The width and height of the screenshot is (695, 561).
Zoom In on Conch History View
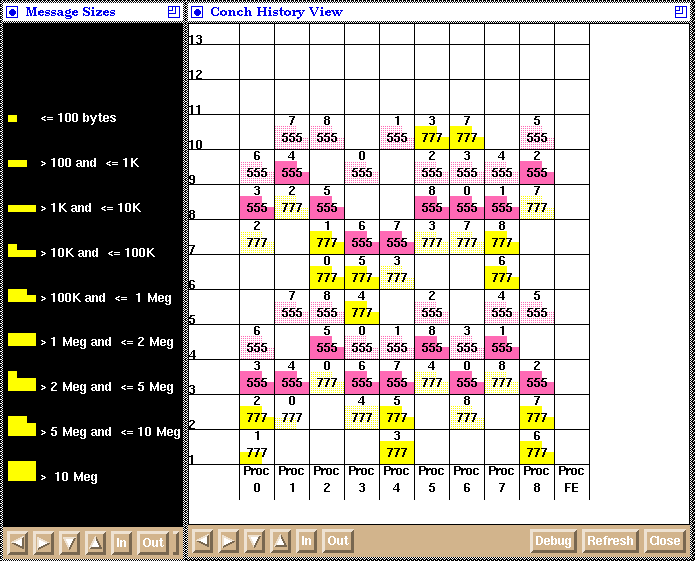(x=307, y=541)
